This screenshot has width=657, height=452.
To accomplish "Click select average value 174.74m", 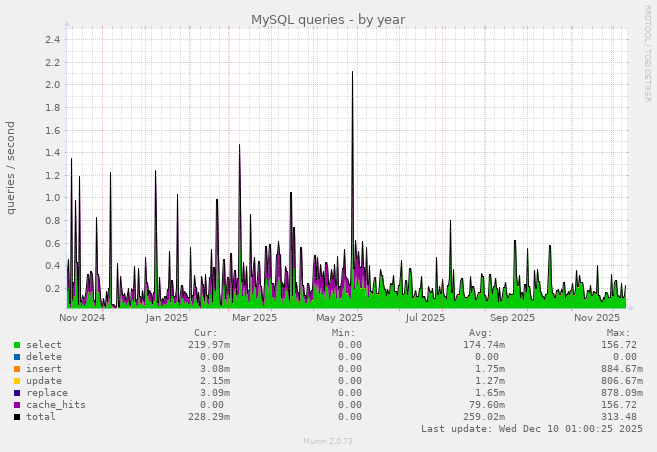I will pos(484,345).
